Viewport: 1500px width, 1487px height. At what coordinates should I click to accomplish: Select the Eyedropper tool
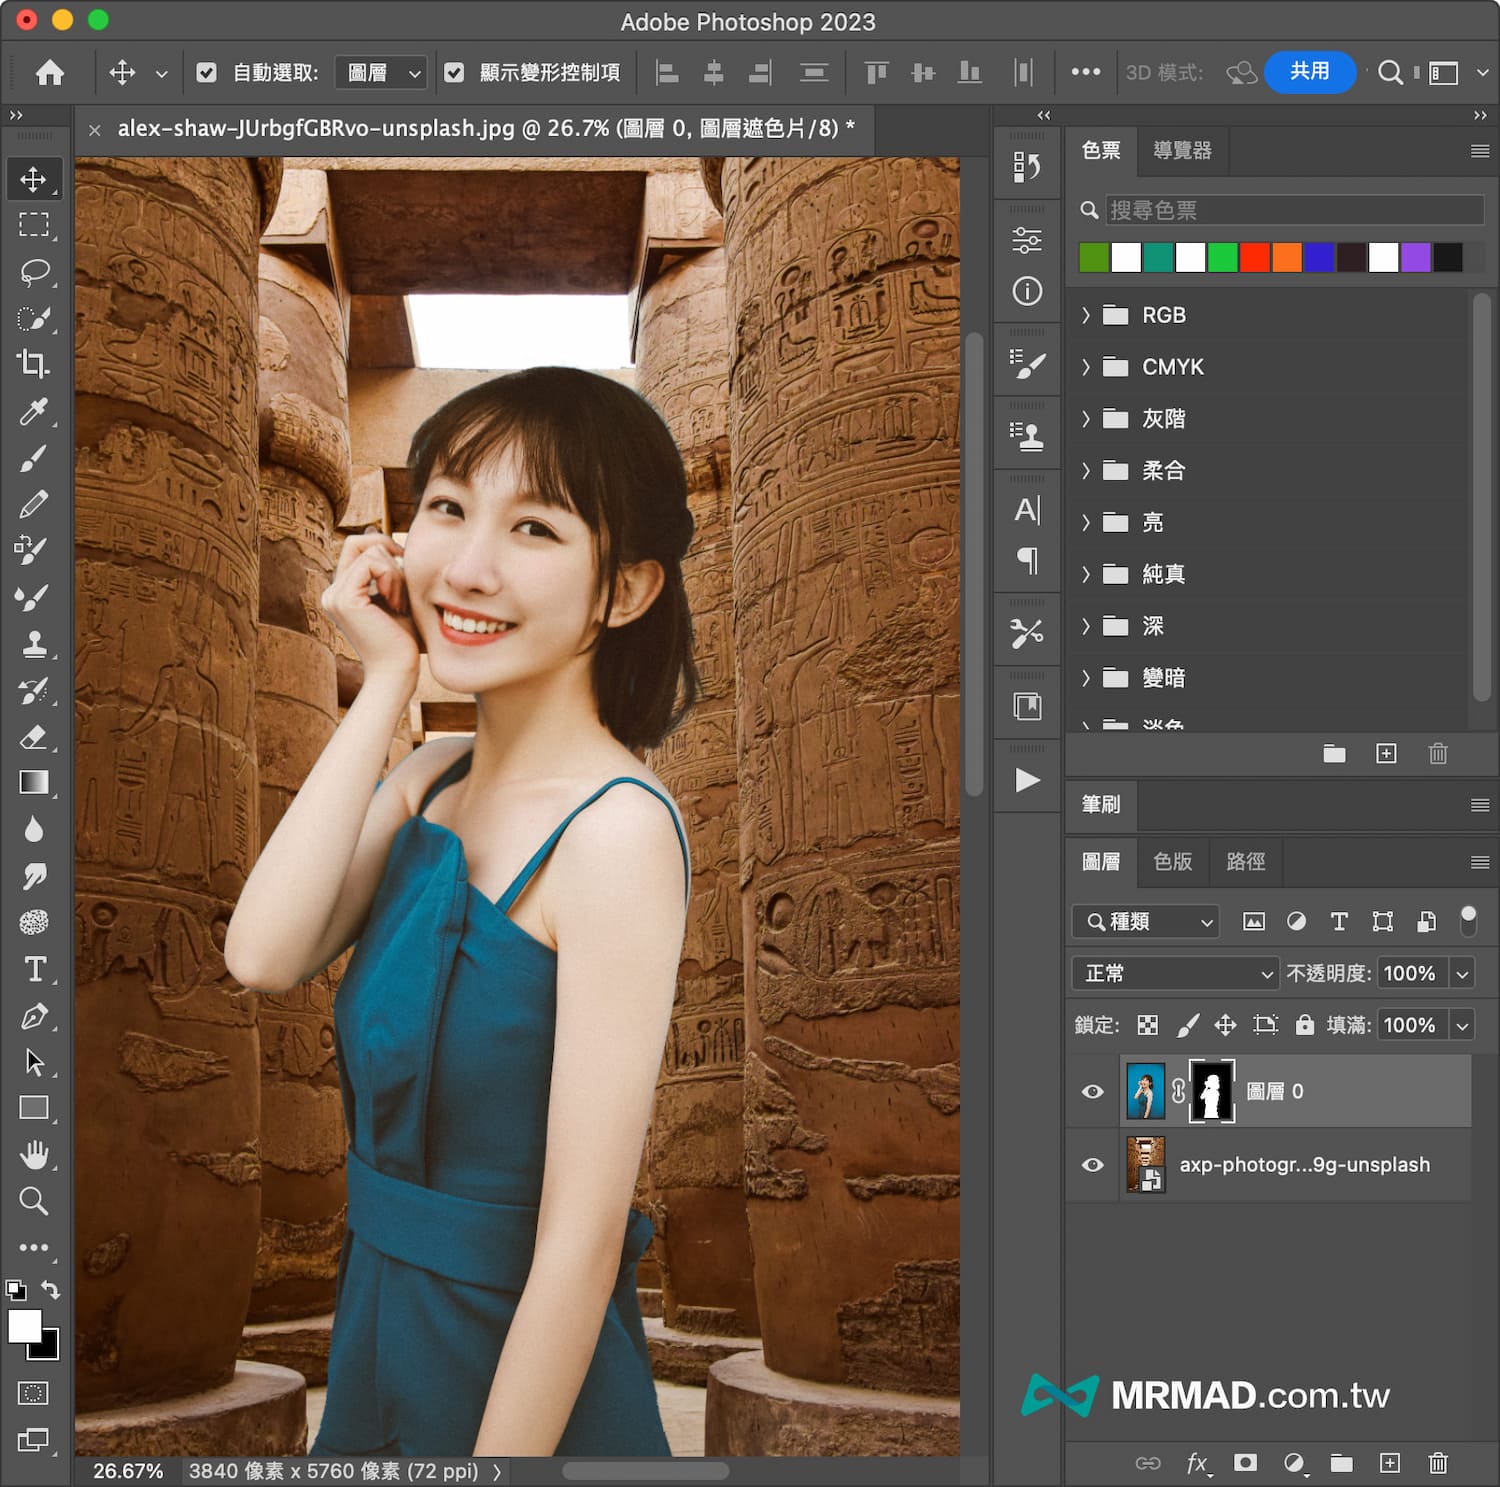coord(33,411)
